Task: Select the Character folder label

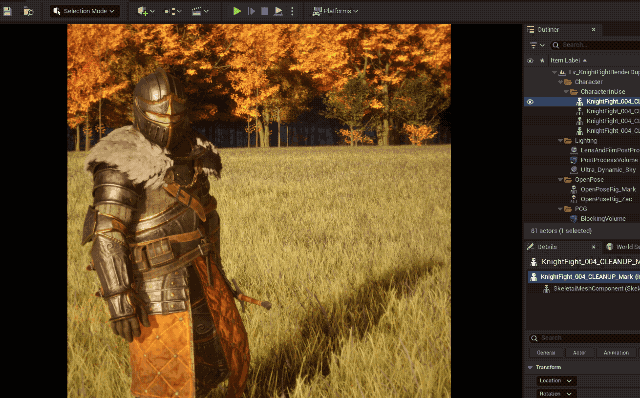Action: [x=589, y=82]
